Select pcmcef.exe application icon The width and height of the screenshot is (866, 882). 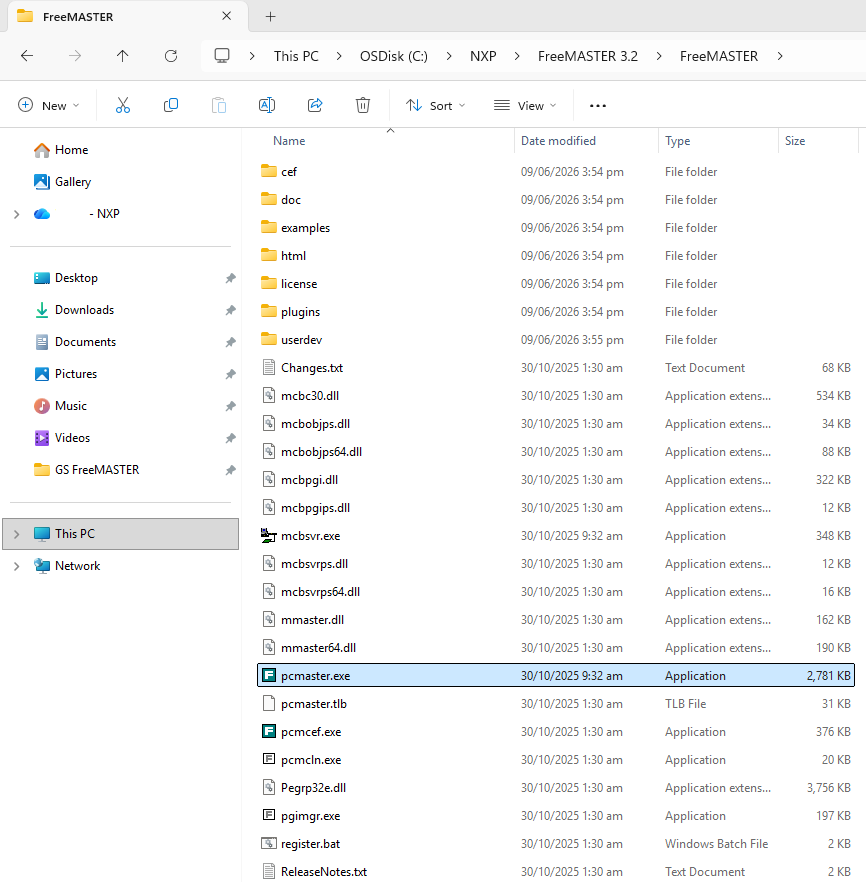269,732
